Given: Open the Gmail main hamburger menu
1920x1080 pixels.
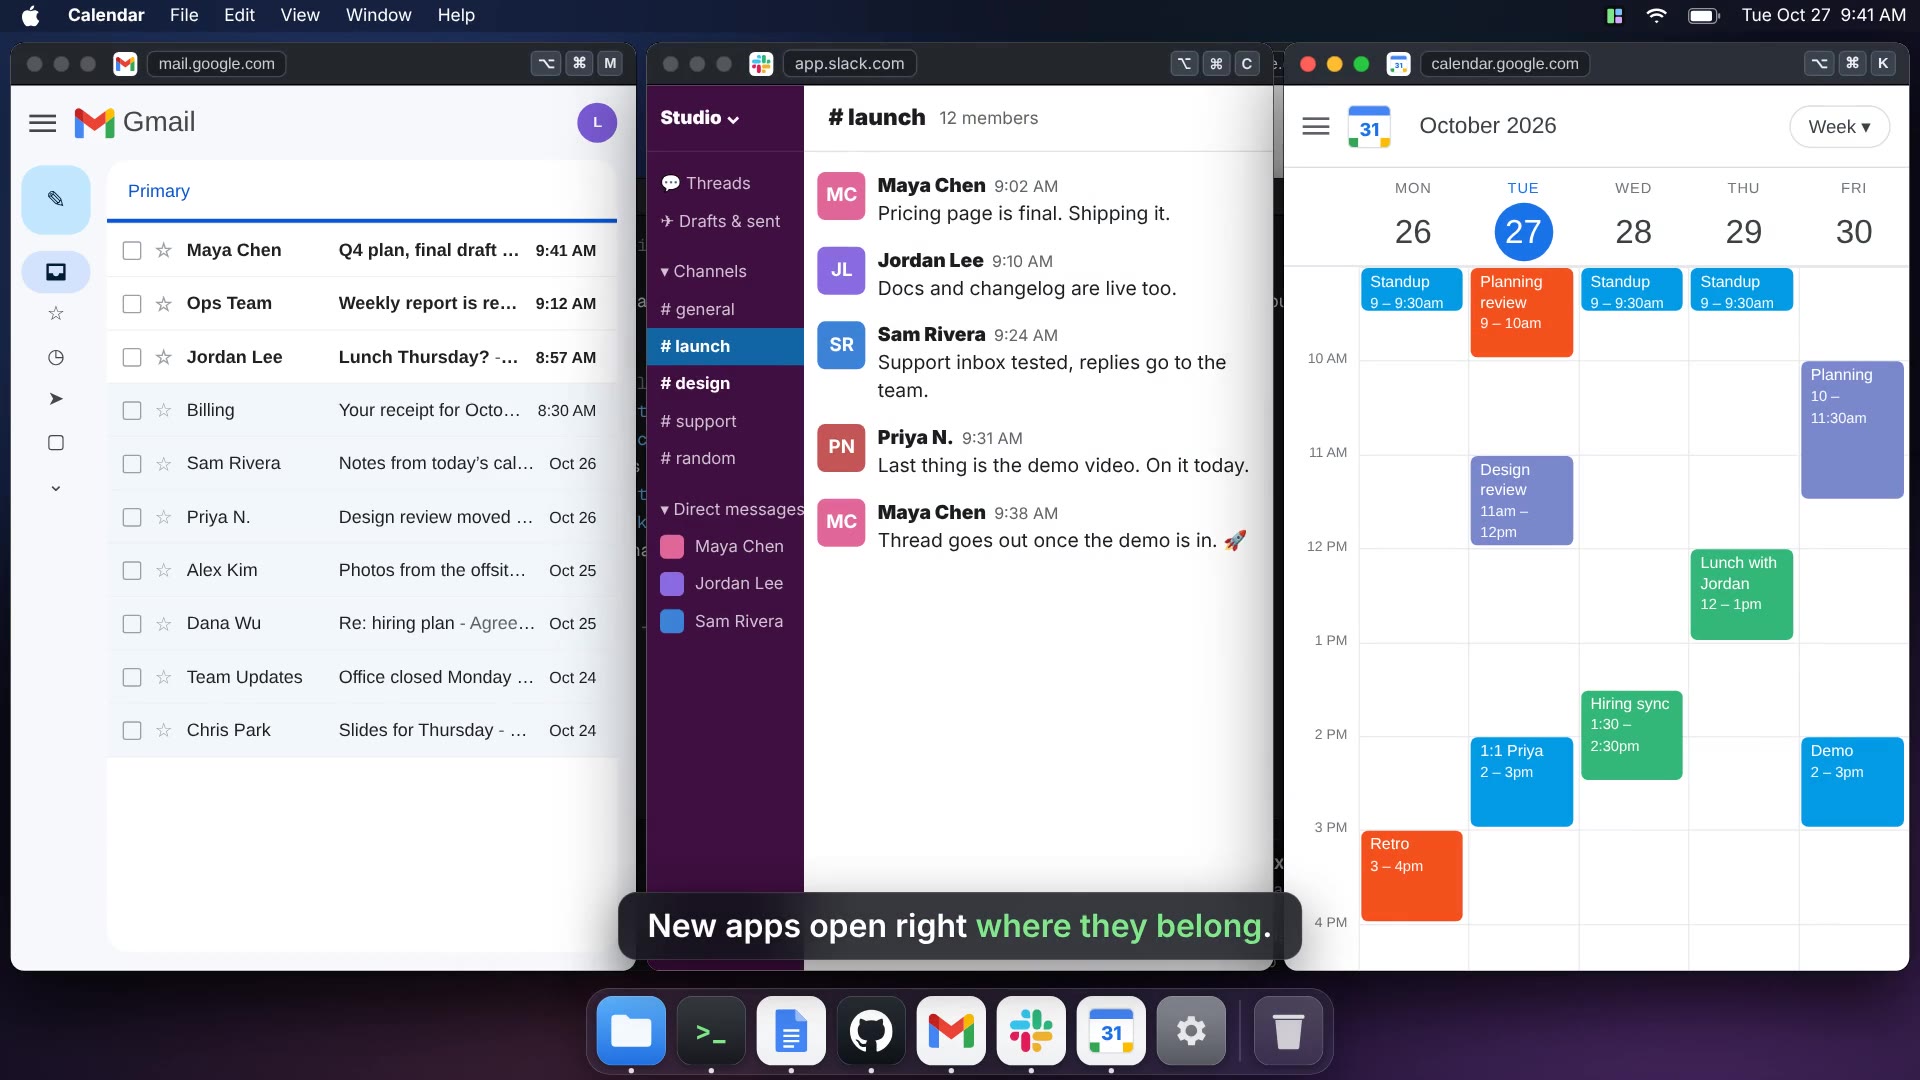Looking at the screenshot, I should tap(42, 123).
